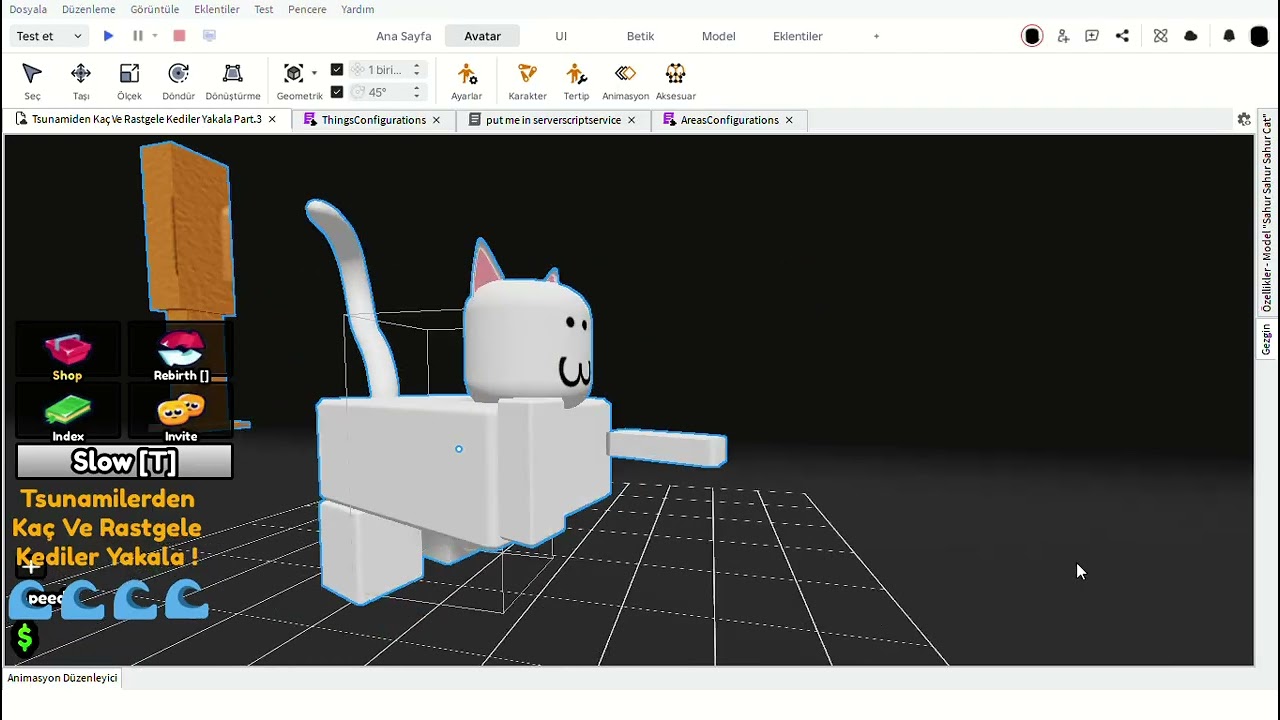Image resolution: width=1280 pixels, height=720 pixels.
Task: Switch to the Avatar ribbon tab
Action: click(482, 36)
